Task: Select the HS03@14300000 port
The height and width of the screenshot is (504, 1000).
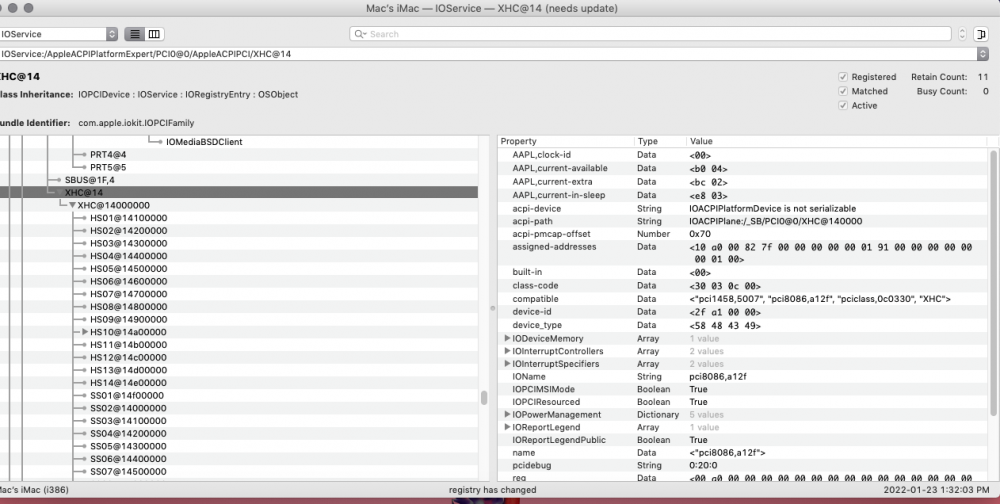Action: click(x=128, y=243)
